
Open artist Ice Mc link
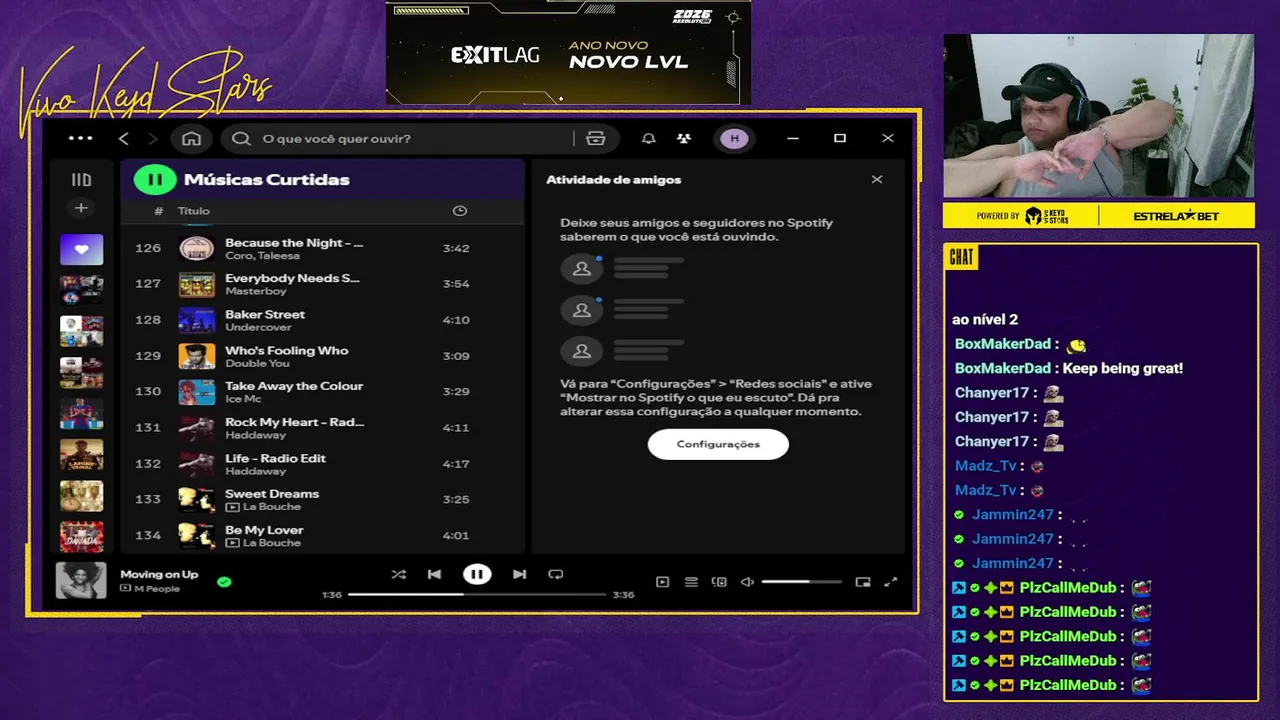click(243, 399)
